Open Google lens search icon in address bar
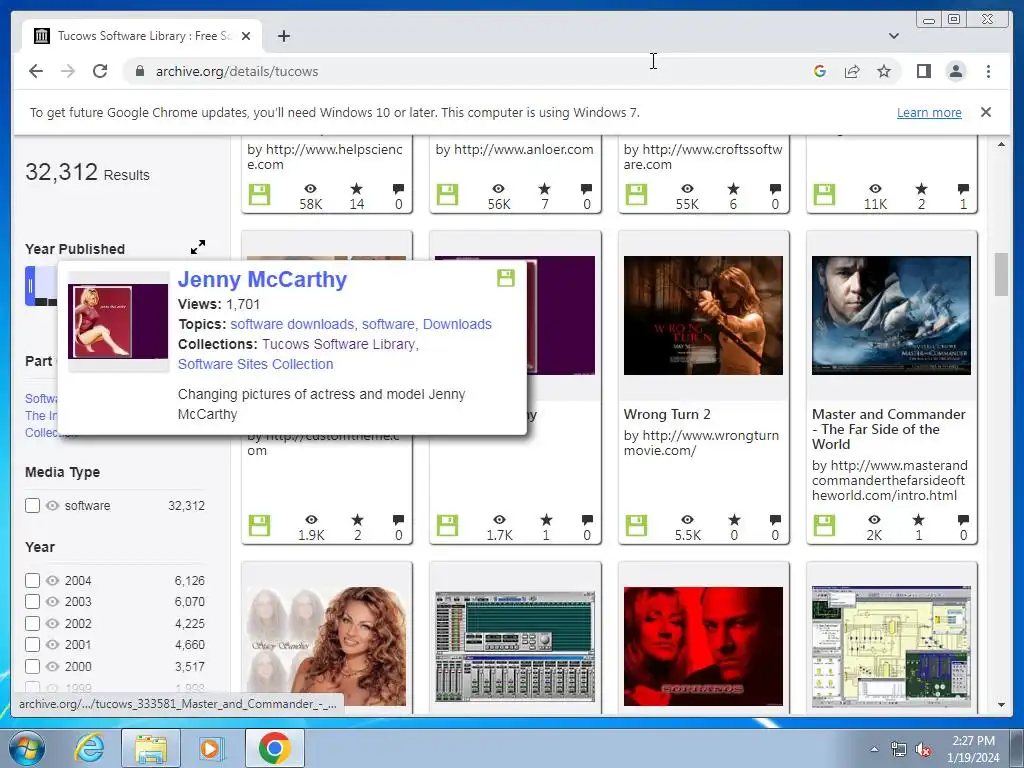1024x768 pixels. (x=820, y=71)
